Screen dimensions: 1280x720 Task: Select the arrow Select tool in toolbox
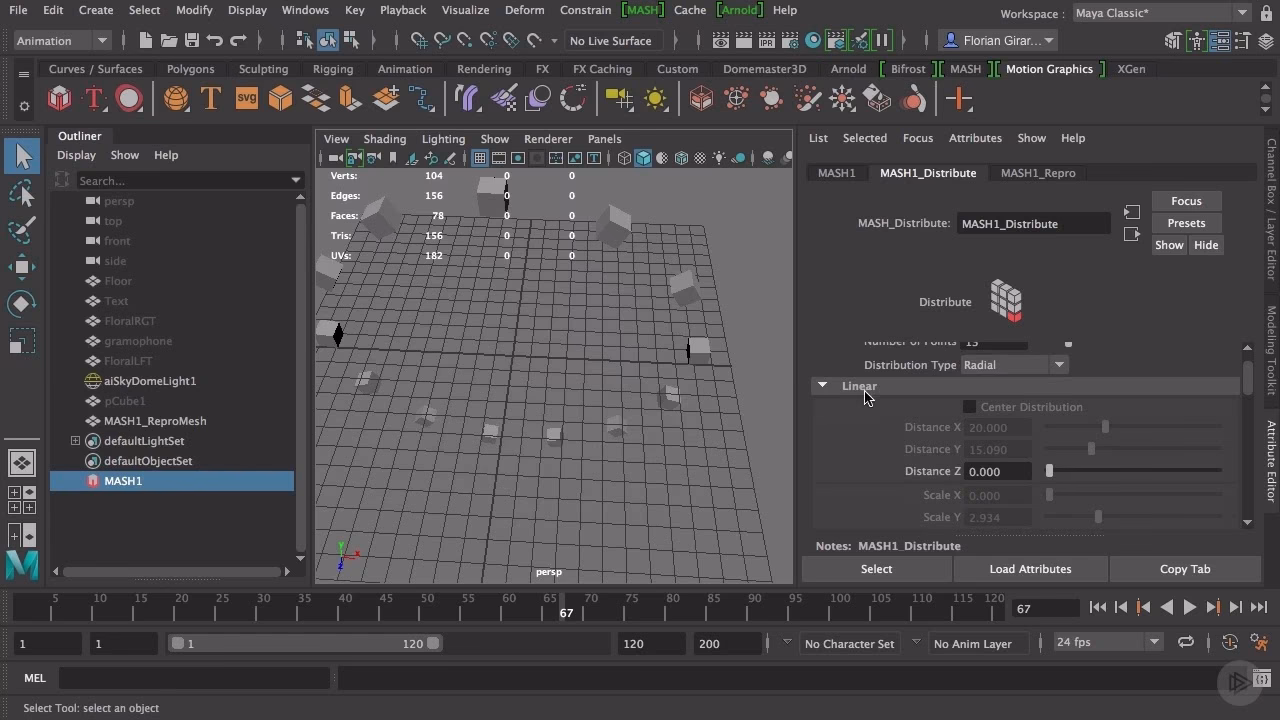23,156
